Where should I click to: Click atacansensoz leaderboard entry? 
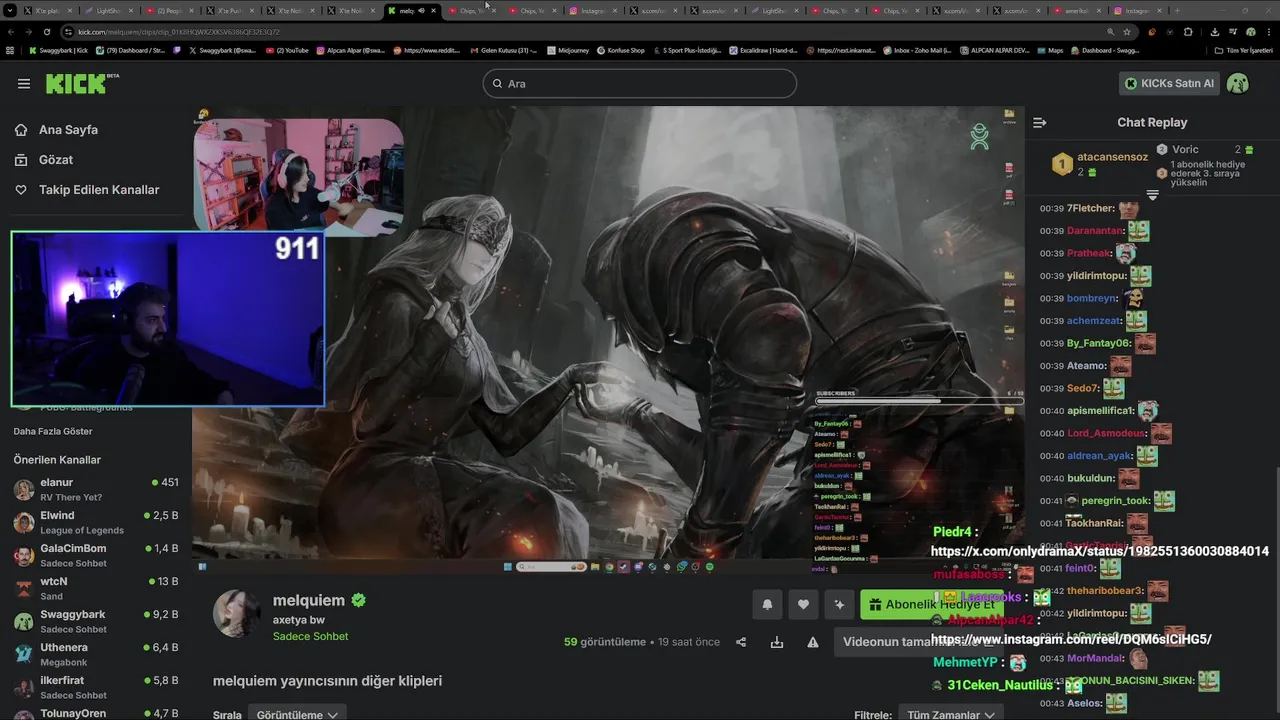1100,164
